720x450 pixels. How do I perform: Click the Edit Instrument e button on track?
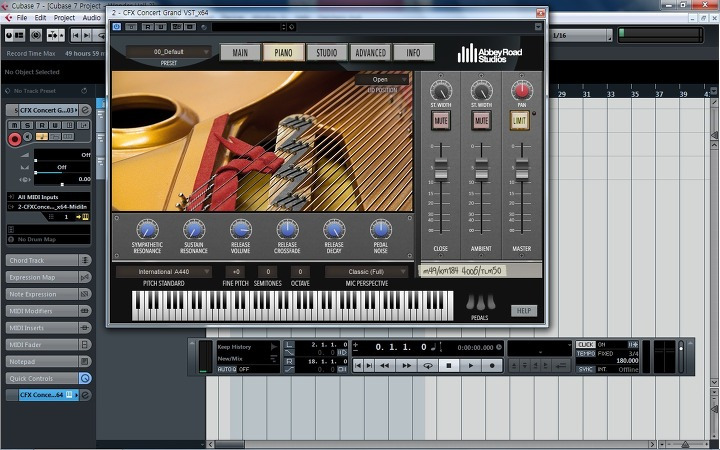tap(85, 110)
